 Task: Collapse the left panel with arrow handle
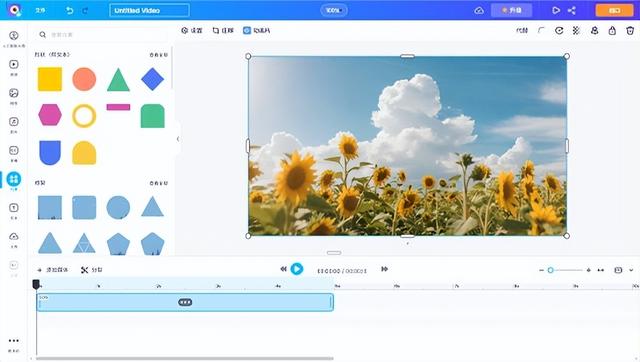coord(178,139)
